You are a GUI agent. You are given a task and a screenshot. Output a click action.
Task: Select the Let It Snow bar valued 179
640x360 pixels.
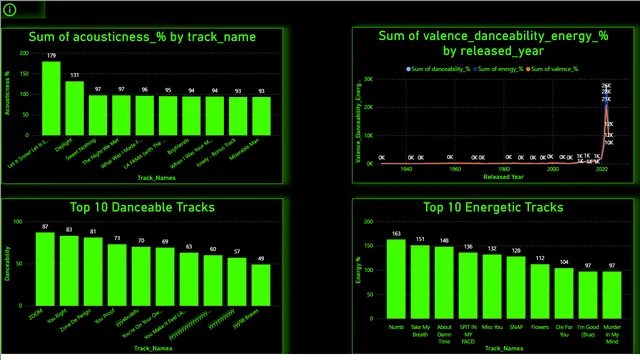pos(51,98)
